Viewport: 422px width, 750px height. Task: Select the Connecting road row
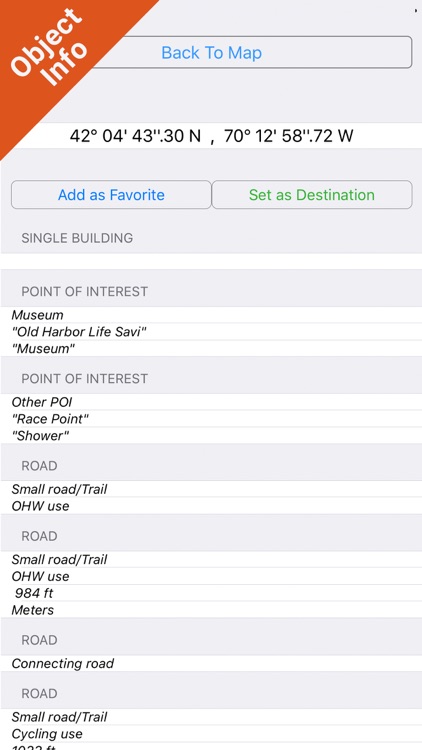tap(211, 663)
